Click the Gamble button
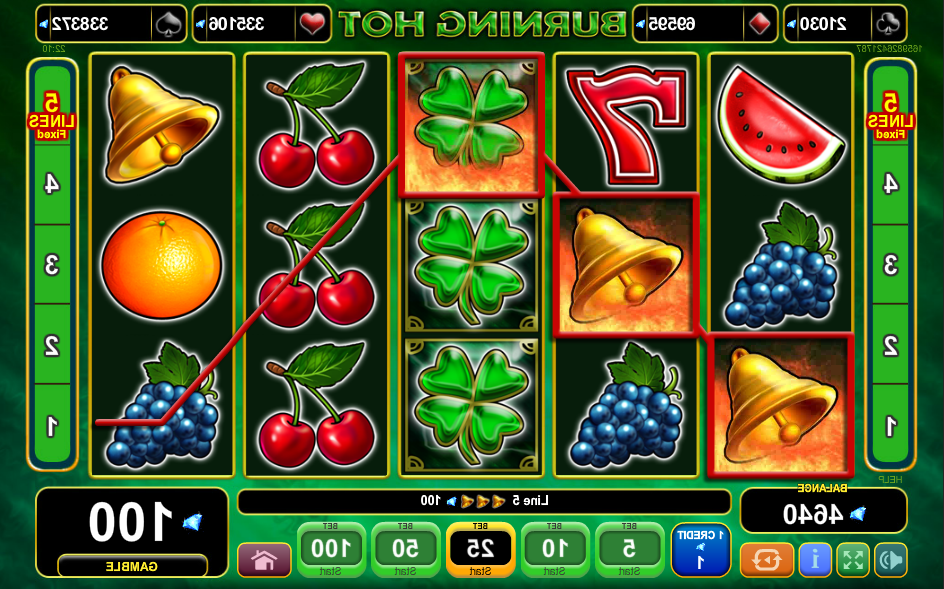The image size is (944, 589). [x=132, y=567]
